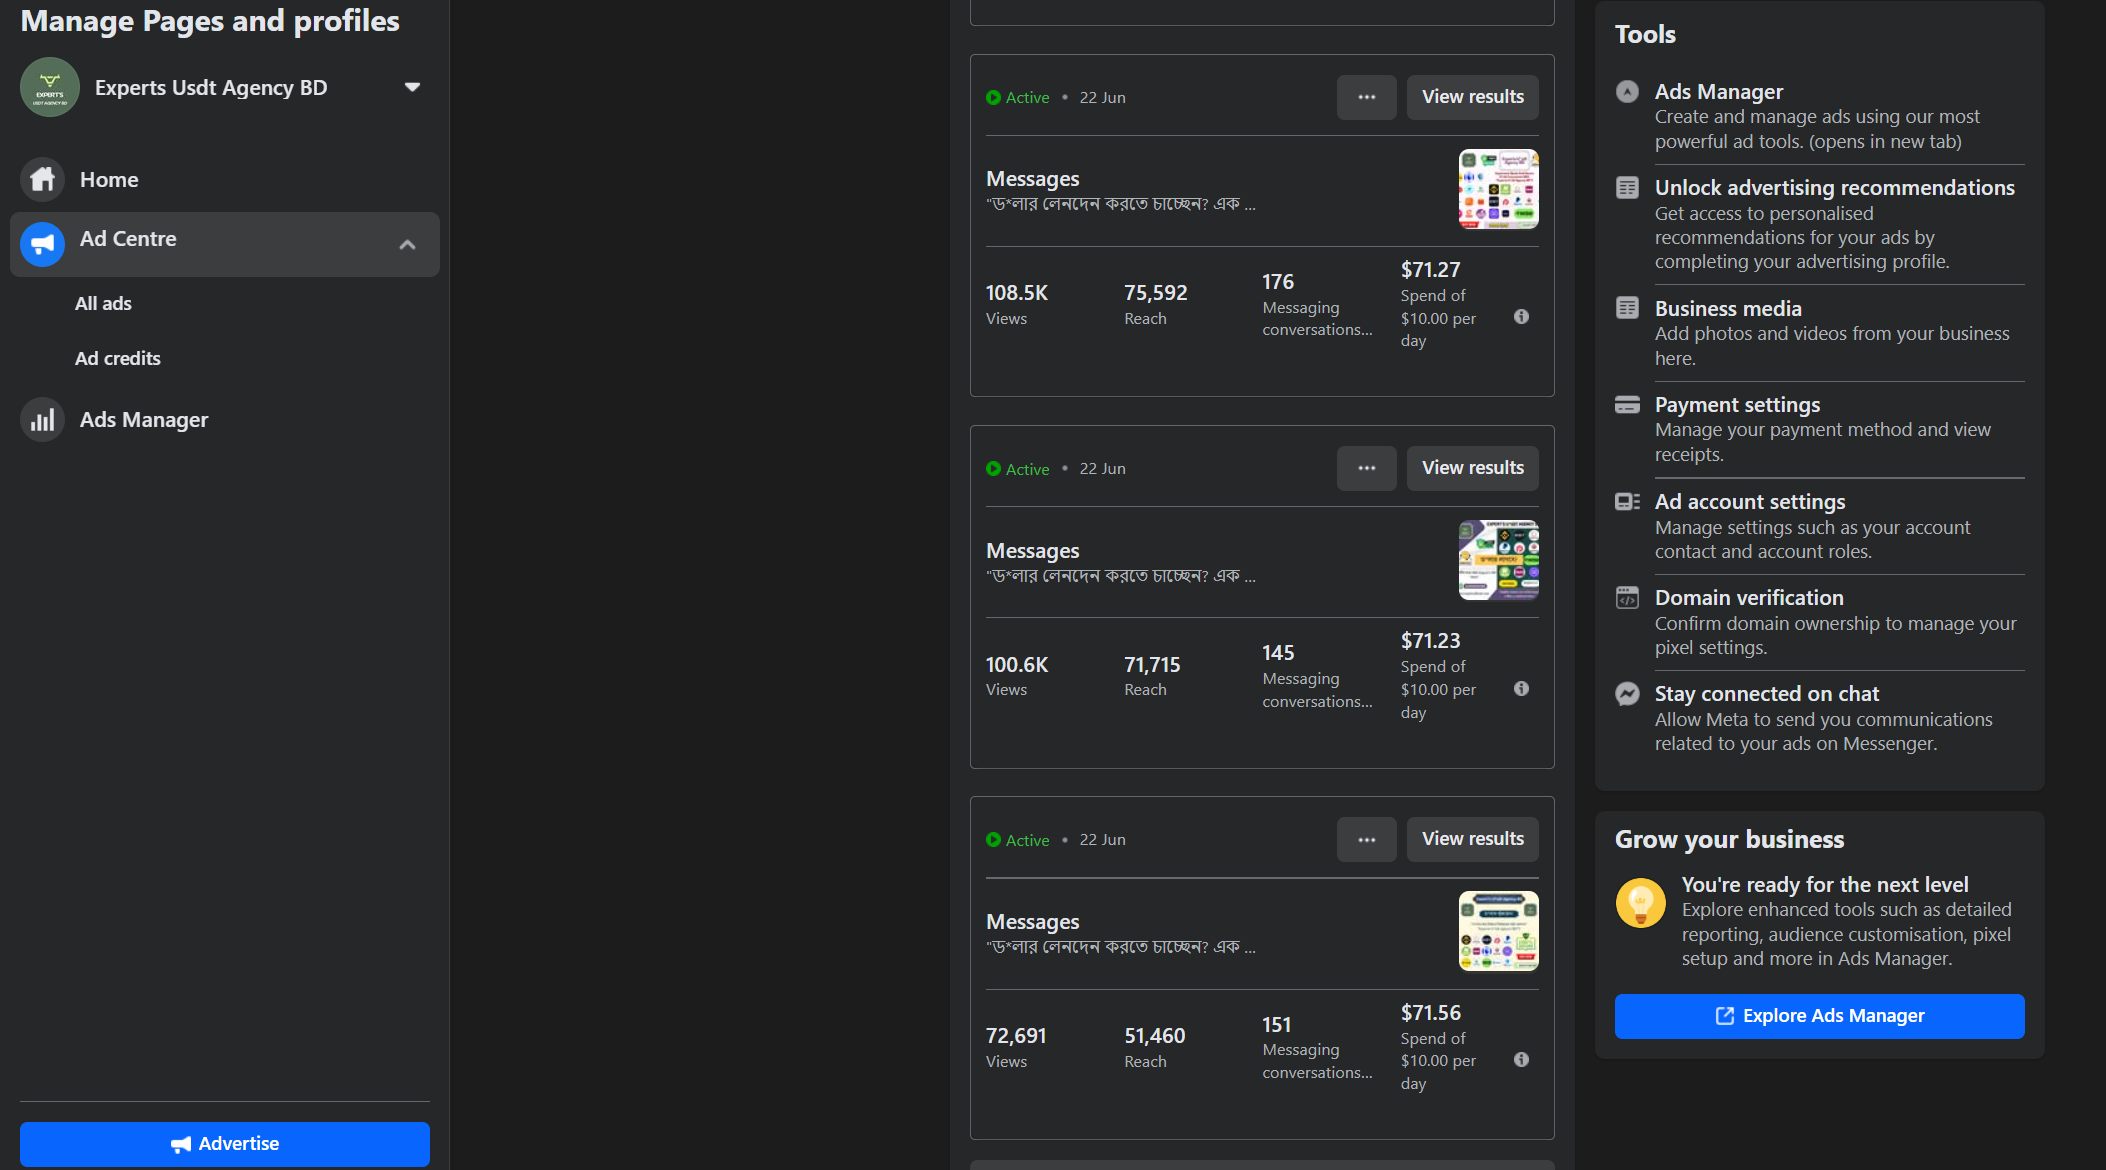Click the Ad Centre megaphone icon

(42, 244)
